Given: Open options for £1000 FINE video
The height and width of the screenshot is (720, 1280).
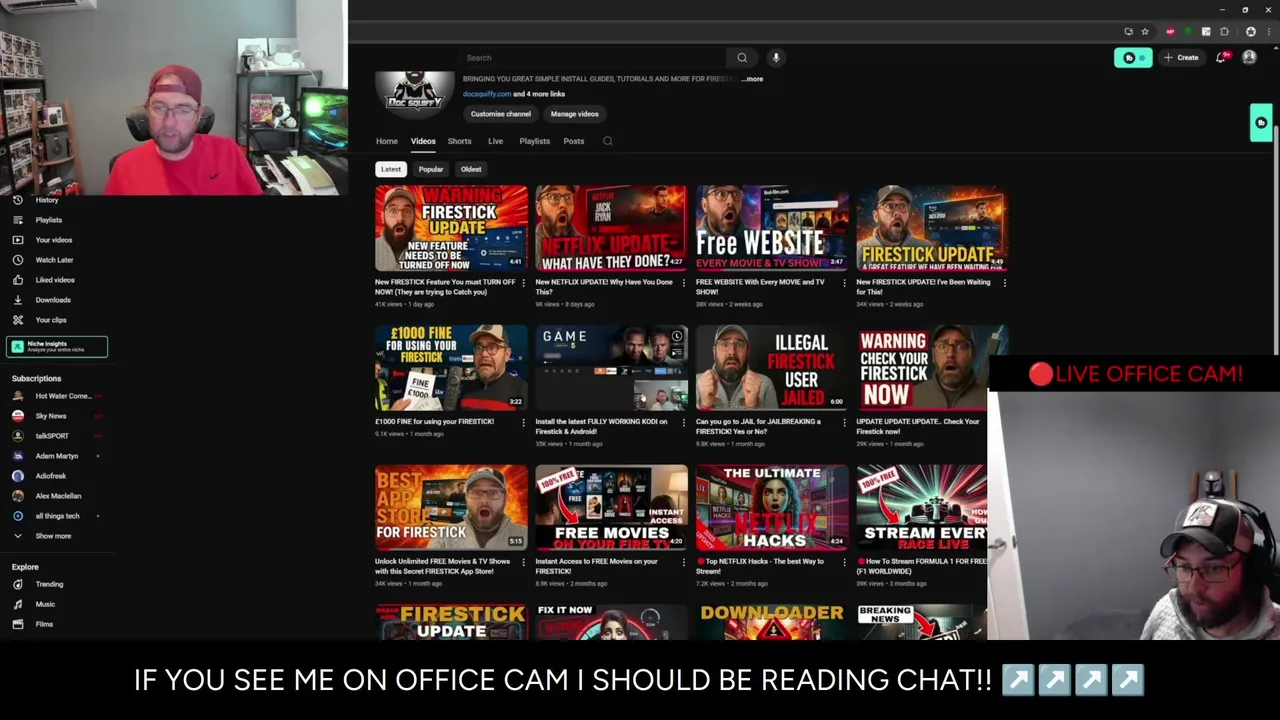Looking at the screenshot, I should [x=523, y=422].
